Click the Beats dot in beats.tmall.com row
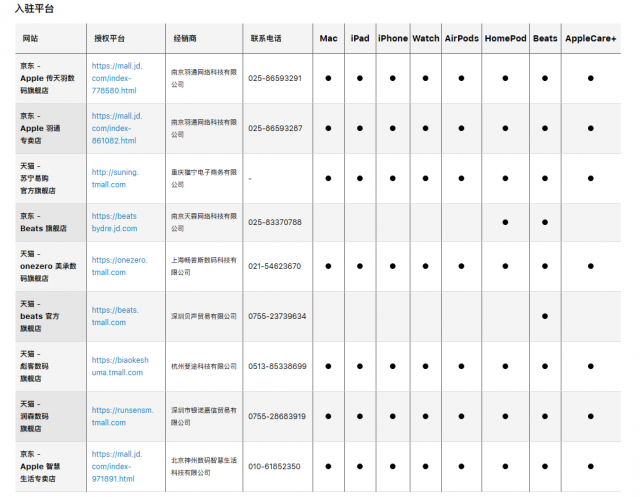This screenshot has width=640, height=497. [x=545, y=316]
